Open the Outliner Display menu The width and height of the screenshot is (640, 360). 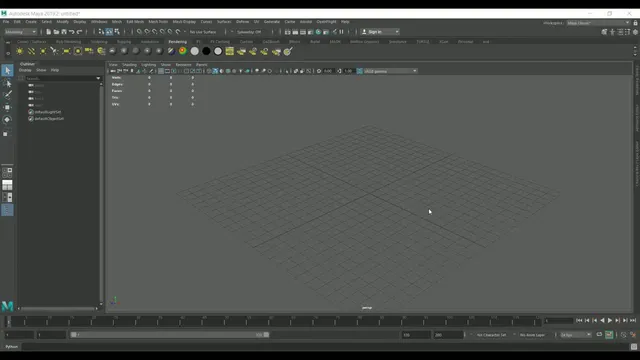(25, 70)
